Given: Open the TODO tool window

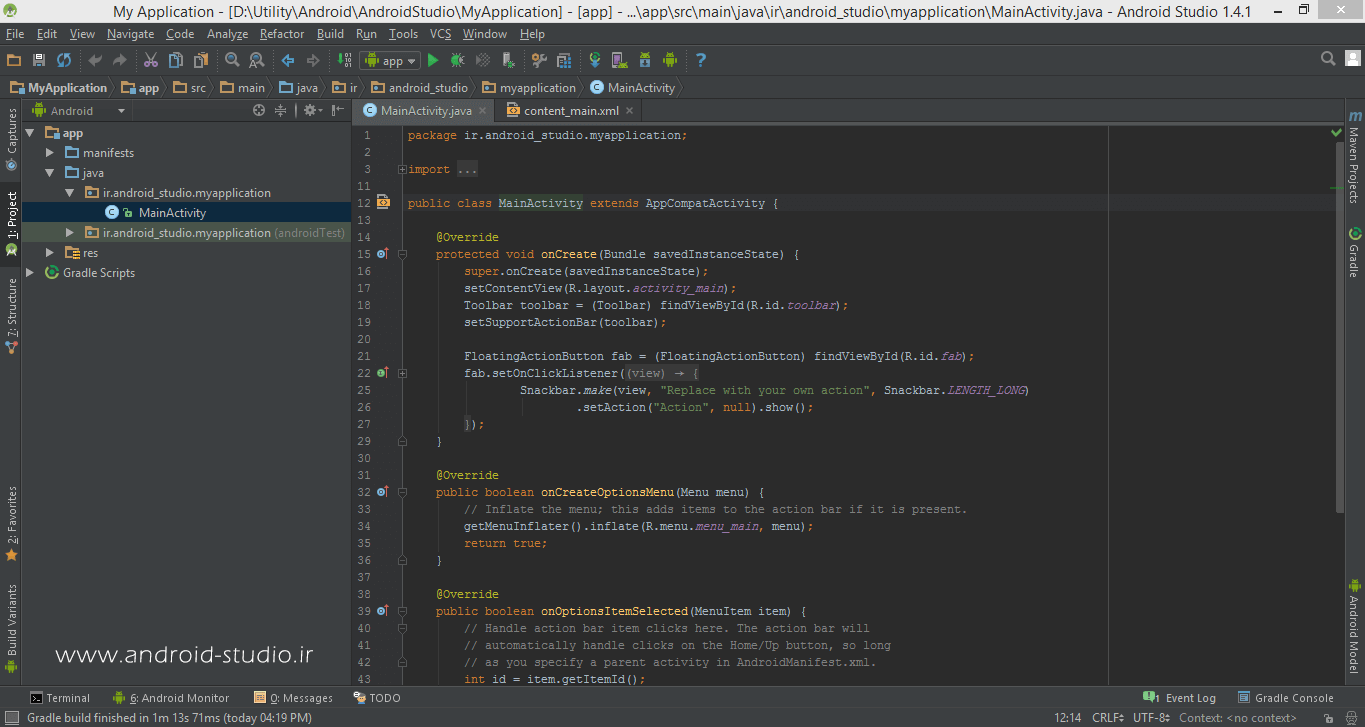Looking at the screenshot, I should (x=377, y=698).
